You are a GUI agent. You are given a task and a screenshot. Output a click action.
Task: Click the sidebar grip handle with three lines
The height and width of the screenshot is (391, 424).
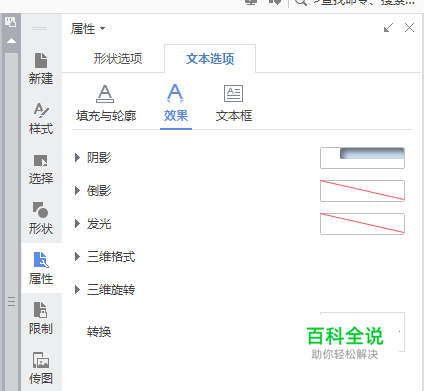11,301
